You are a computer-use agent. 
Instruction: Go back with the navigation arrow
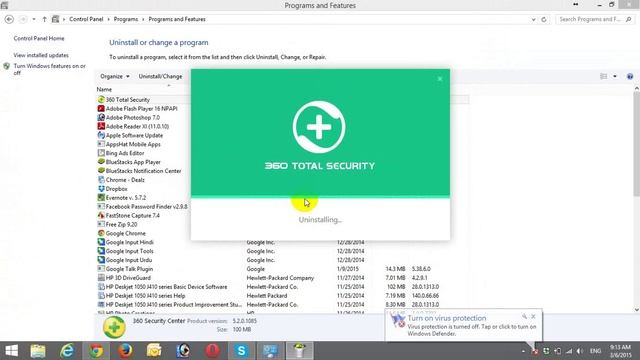(x=9, y=19)
